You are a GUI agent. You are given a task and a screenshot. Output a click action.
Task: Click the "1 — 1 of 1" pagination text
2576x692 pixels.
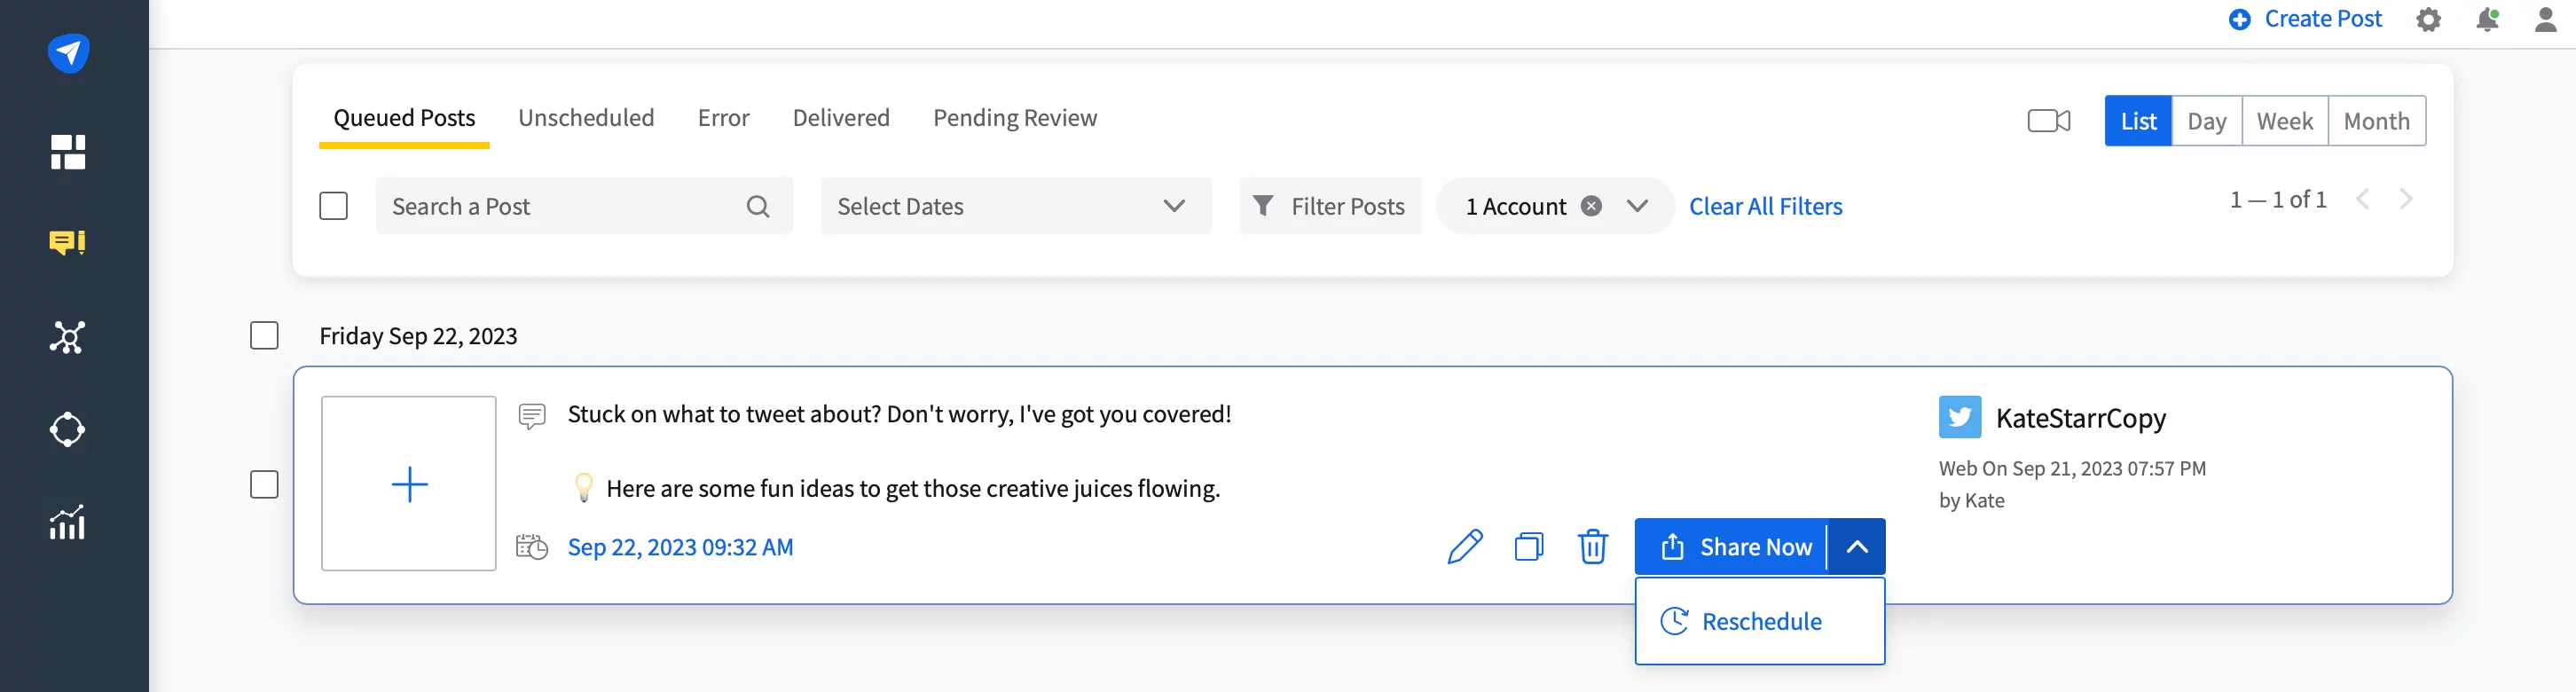coord(2277,199)
